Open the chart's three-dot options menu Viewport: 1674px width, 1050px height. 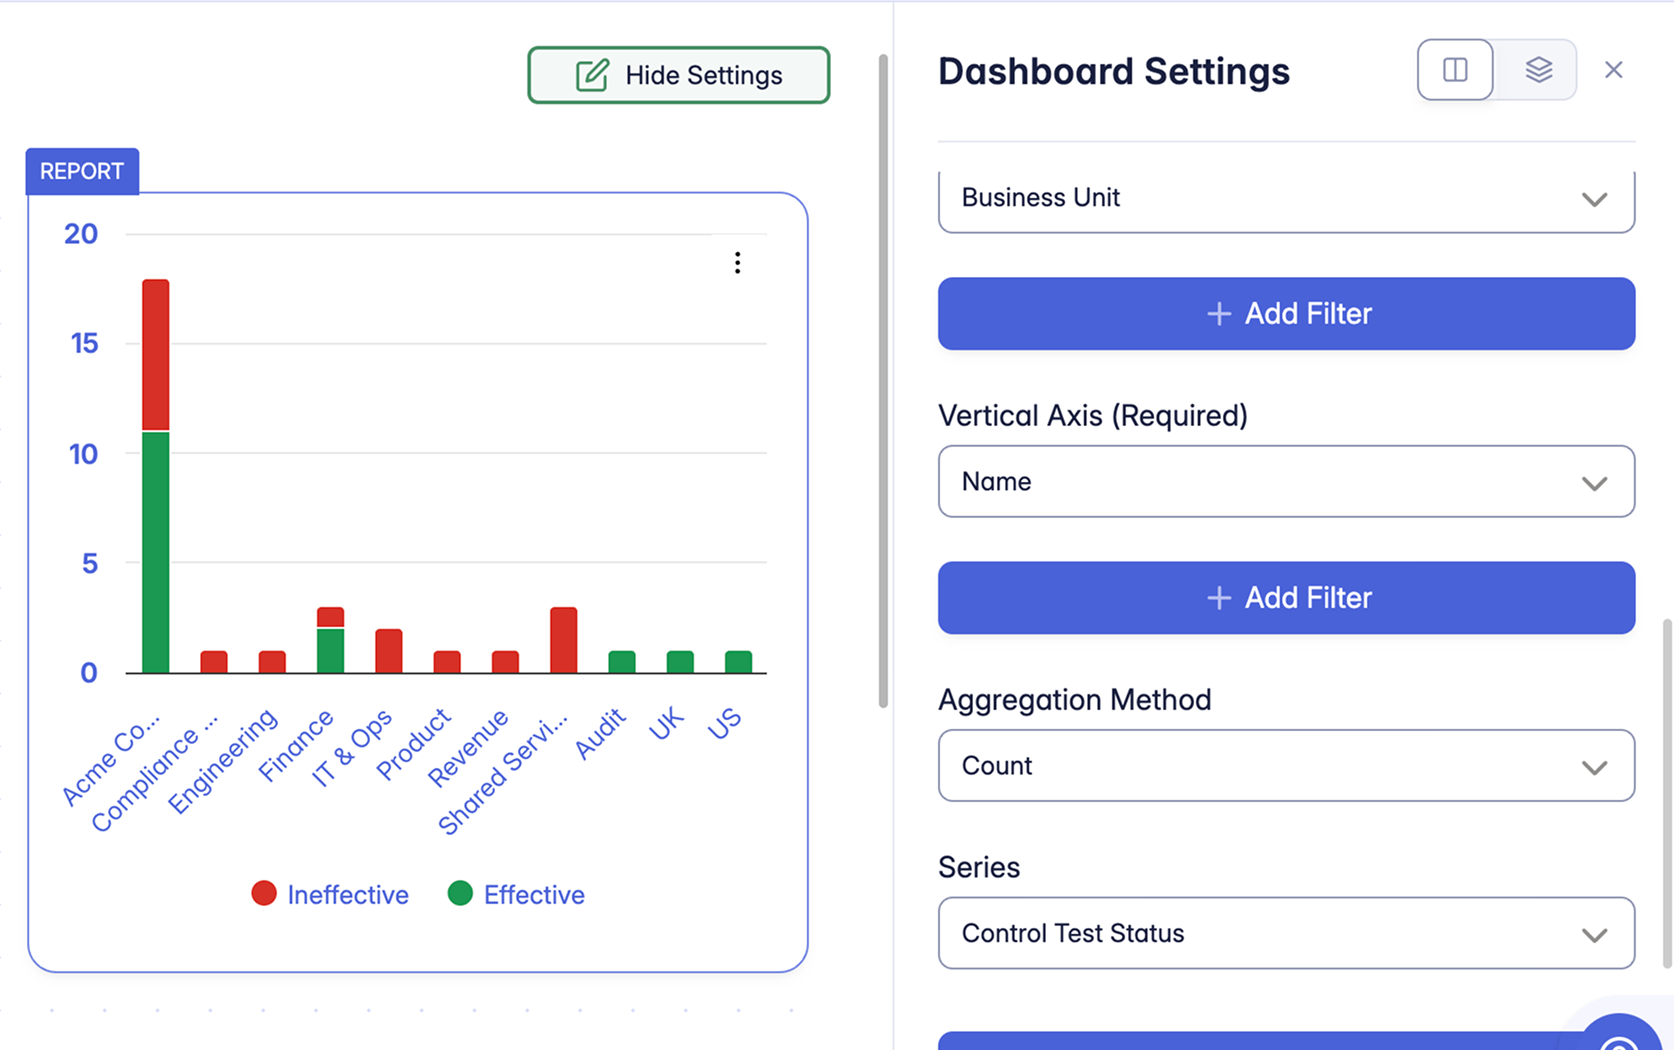(737, 263)
